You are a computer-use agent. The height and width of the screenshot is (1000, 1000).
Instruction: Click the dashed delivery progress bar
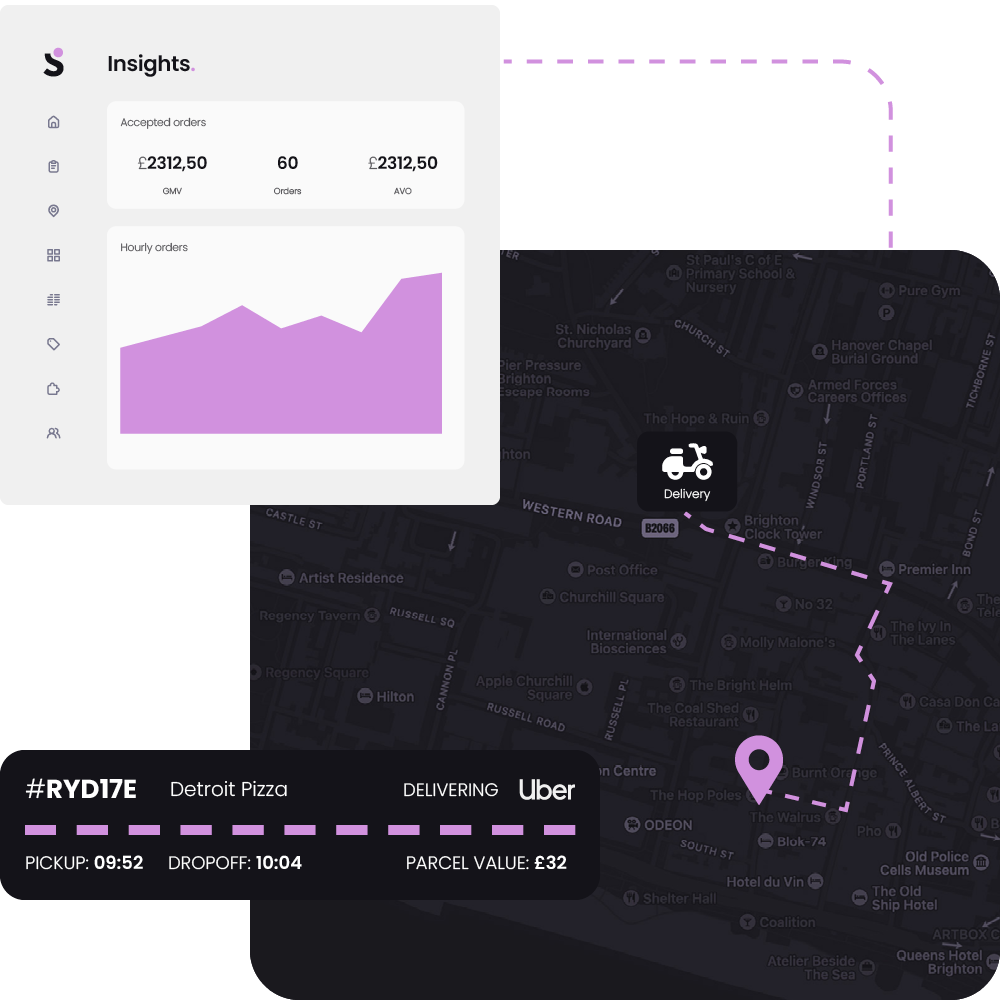tap(300, 829)
